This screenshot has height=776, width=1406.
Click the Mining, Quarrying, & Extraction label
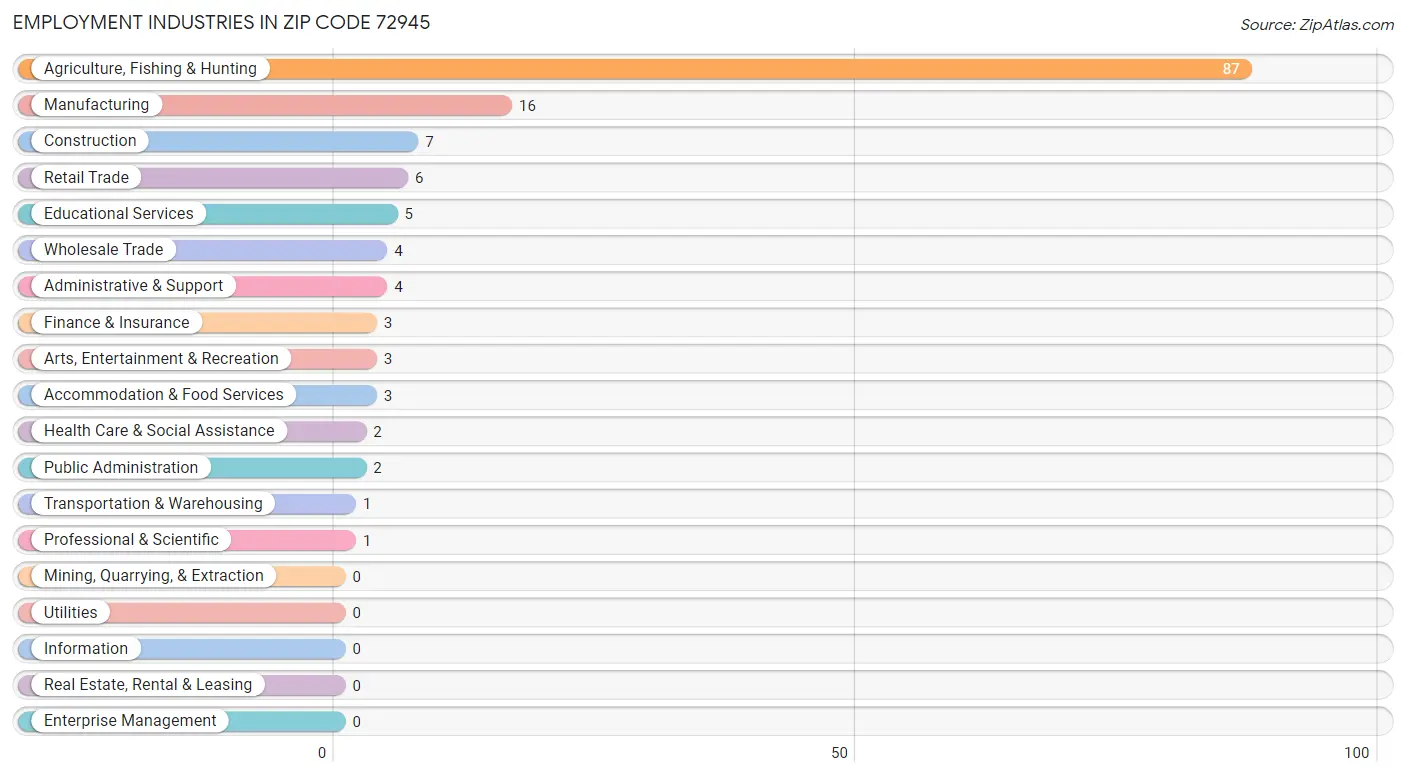click(x=154, y=576)
